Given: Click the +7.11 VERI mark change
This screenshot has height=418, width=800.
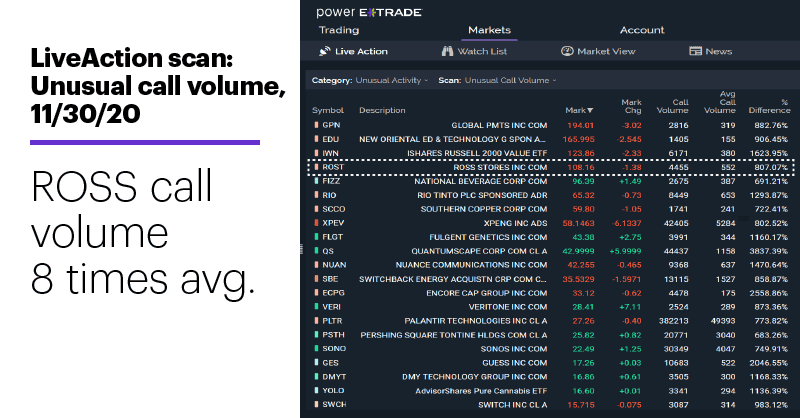Looking at the screenshot, I should click(630, 307).
